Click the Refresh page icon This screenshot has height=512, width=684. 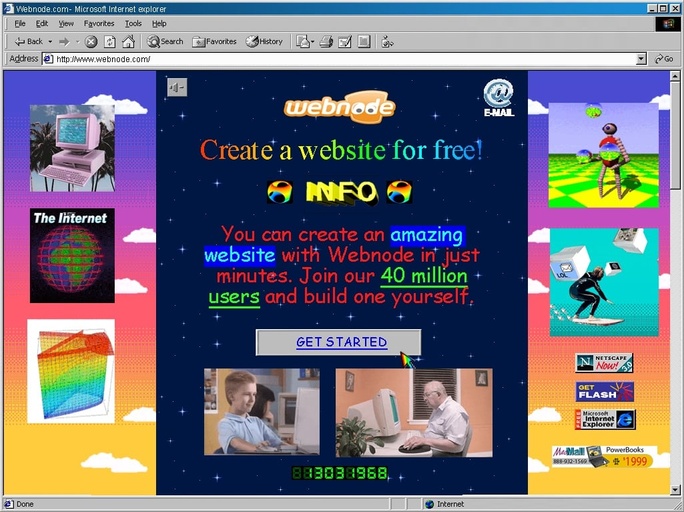pos(109,42)
